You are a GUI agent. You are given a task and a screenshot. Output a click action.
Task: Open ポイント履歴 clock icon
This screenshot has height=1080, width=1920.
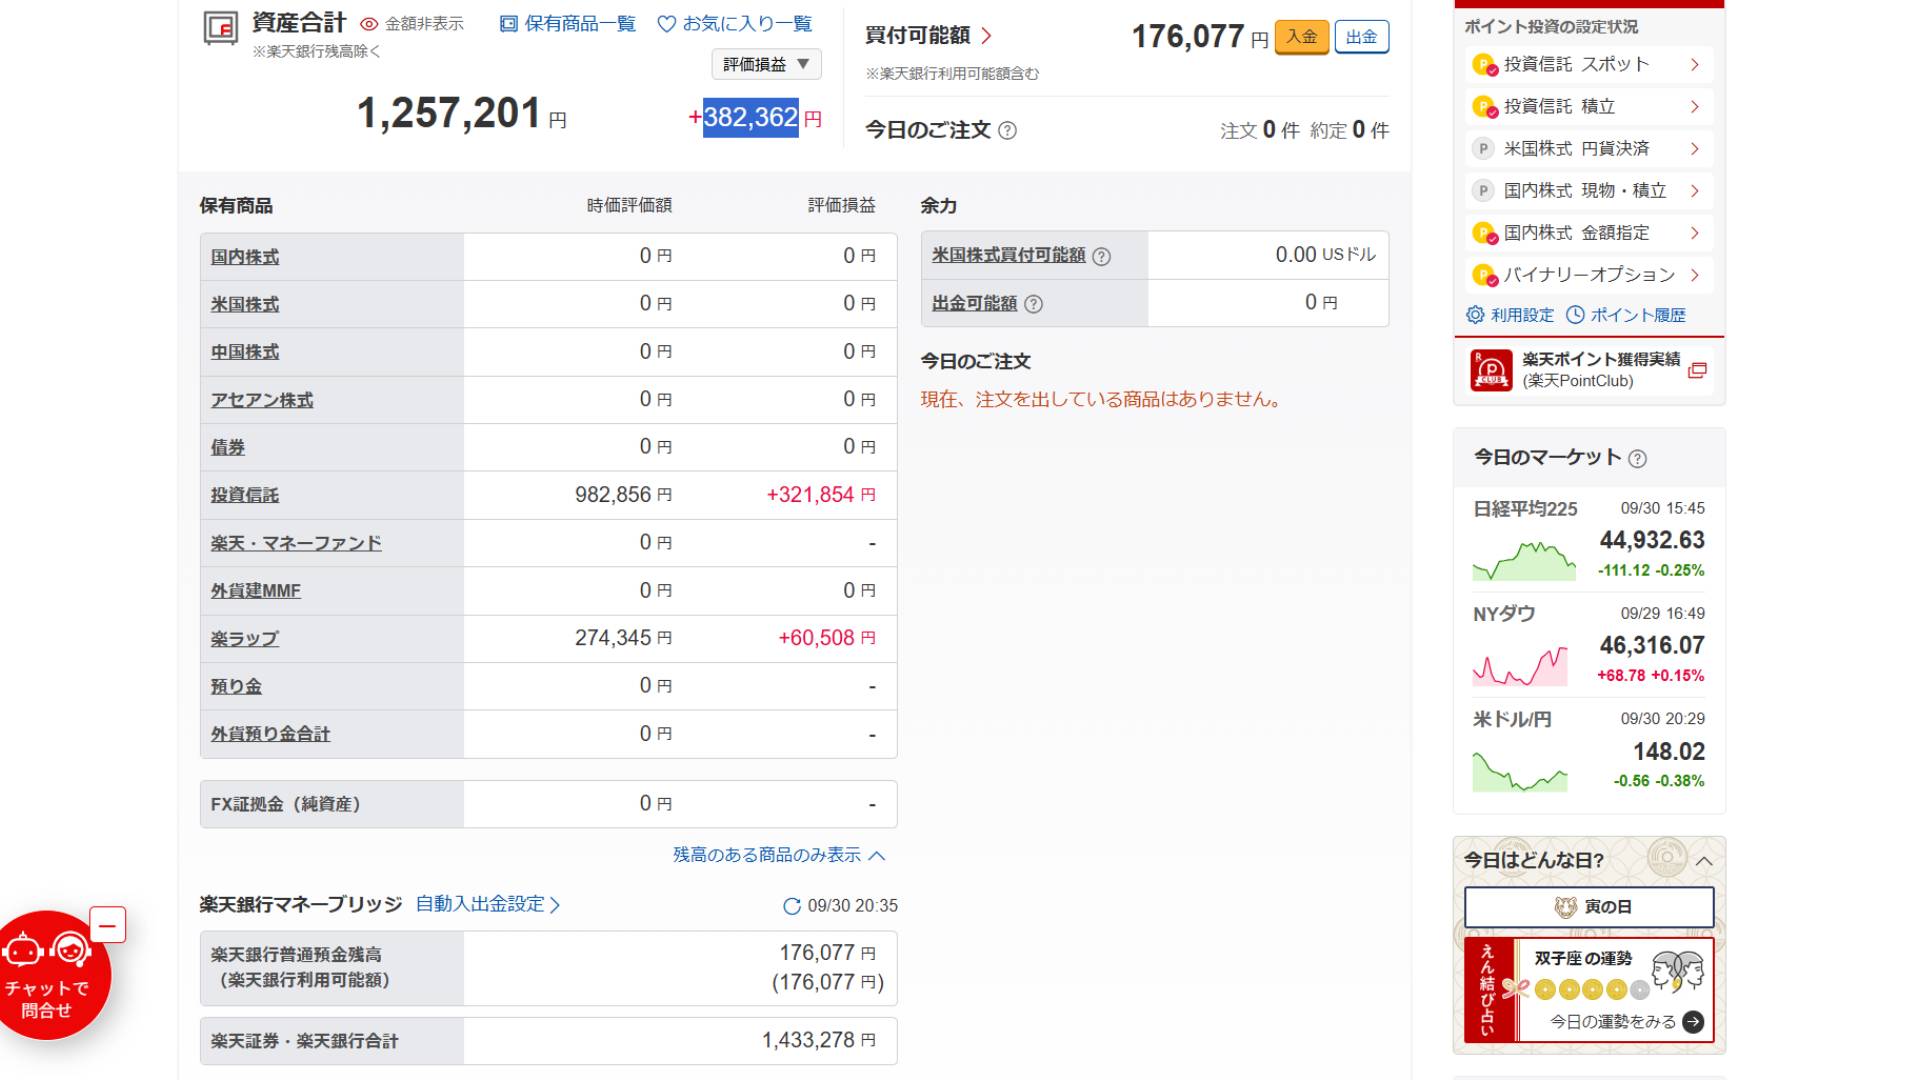(x=1576, y=315)
